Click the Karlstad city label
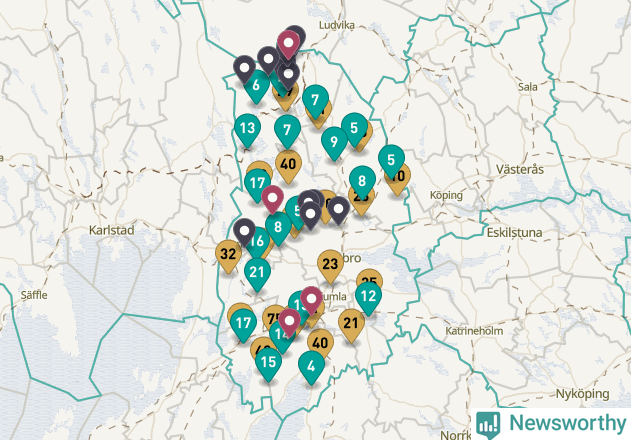Image resolution: width=631 pixels, height=440 pixels. pos(111,230)
